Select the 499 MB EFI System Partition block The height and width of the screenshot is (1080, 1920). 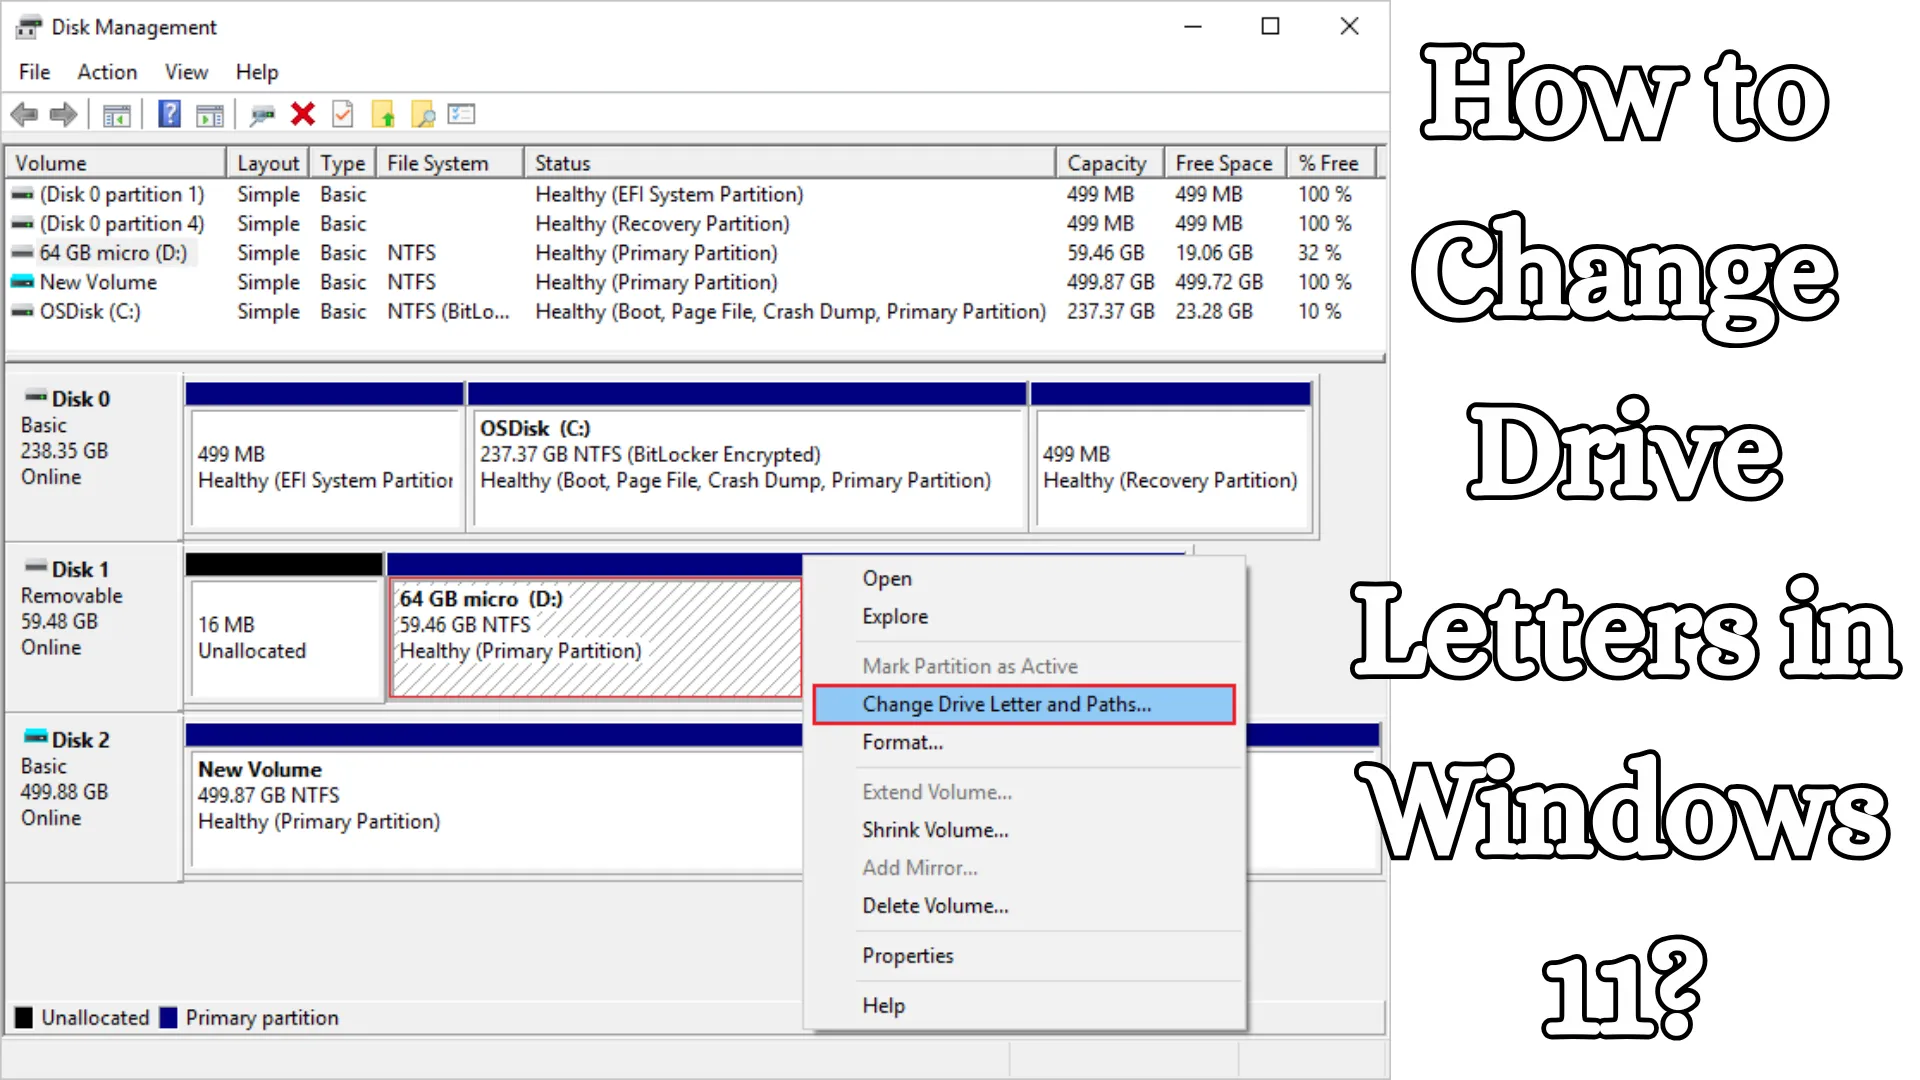tap(325, 466)
